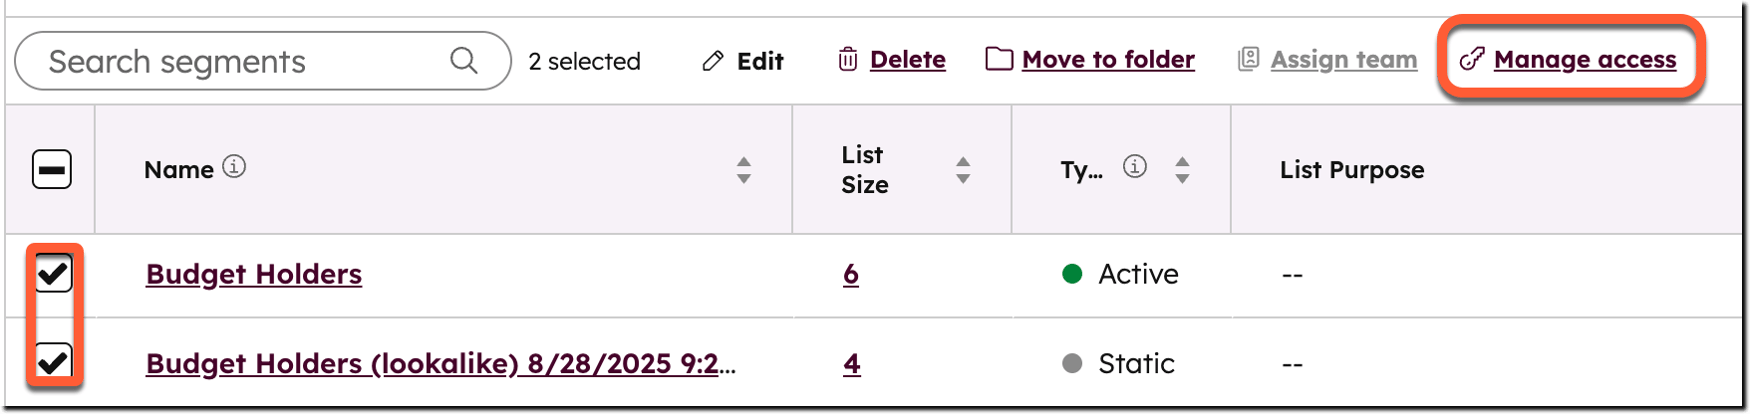1750x414 pixels.
Task: Sort by Type column arrows
Action: coord(1182,170)
